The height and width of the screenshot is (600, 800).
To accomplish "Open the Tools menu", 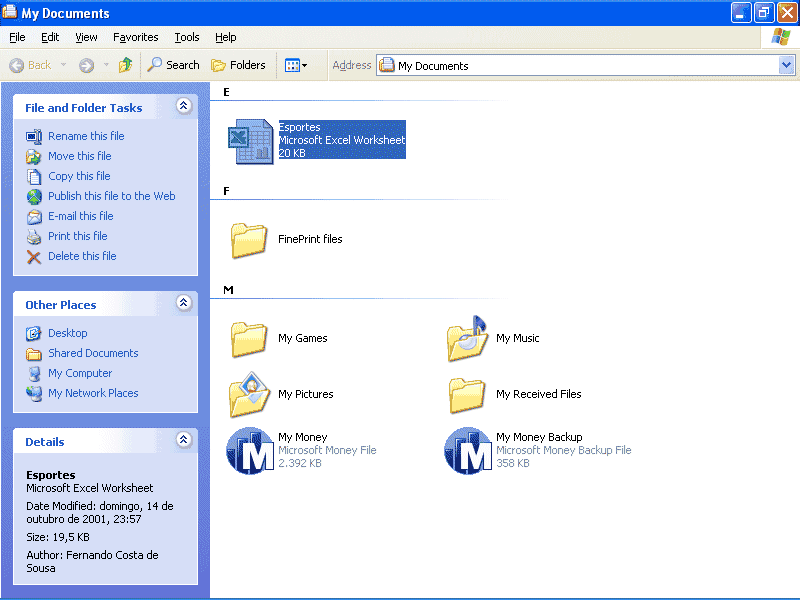I will click(x=187, y=37).
